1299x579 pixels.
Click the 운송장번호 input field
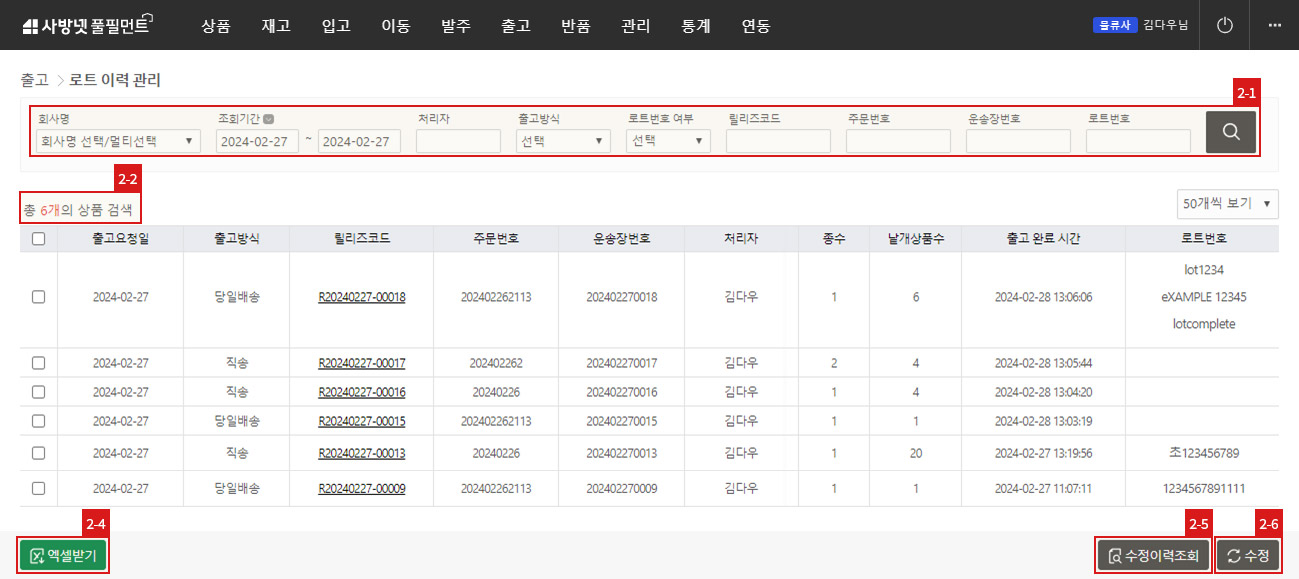1018,141
